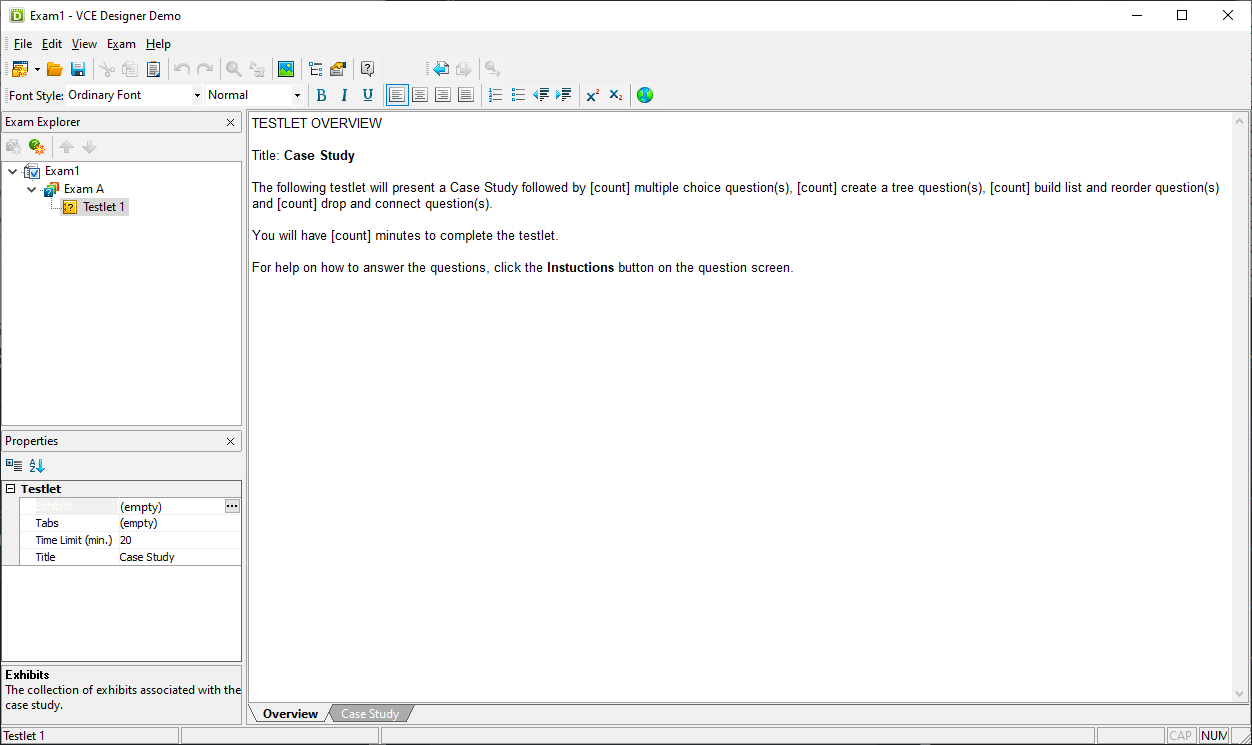Apply Subscript formatting
Viewport: 1252px width, 745px height.
[x=616, y=95]
